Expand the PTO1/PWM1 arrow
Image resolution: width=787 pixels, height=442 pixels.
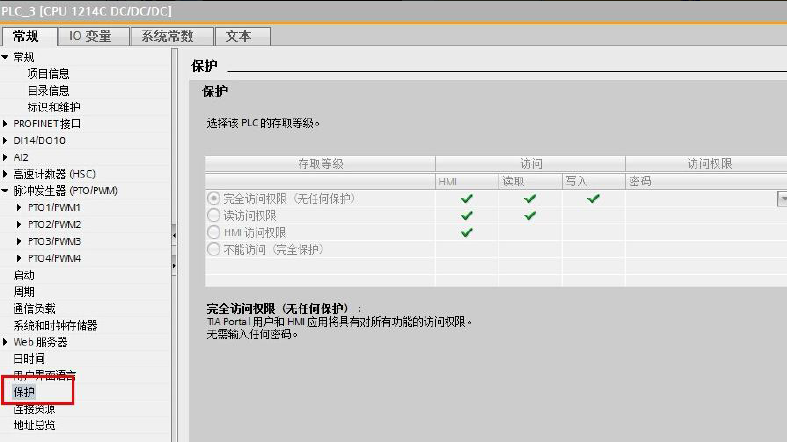point(20,208)
